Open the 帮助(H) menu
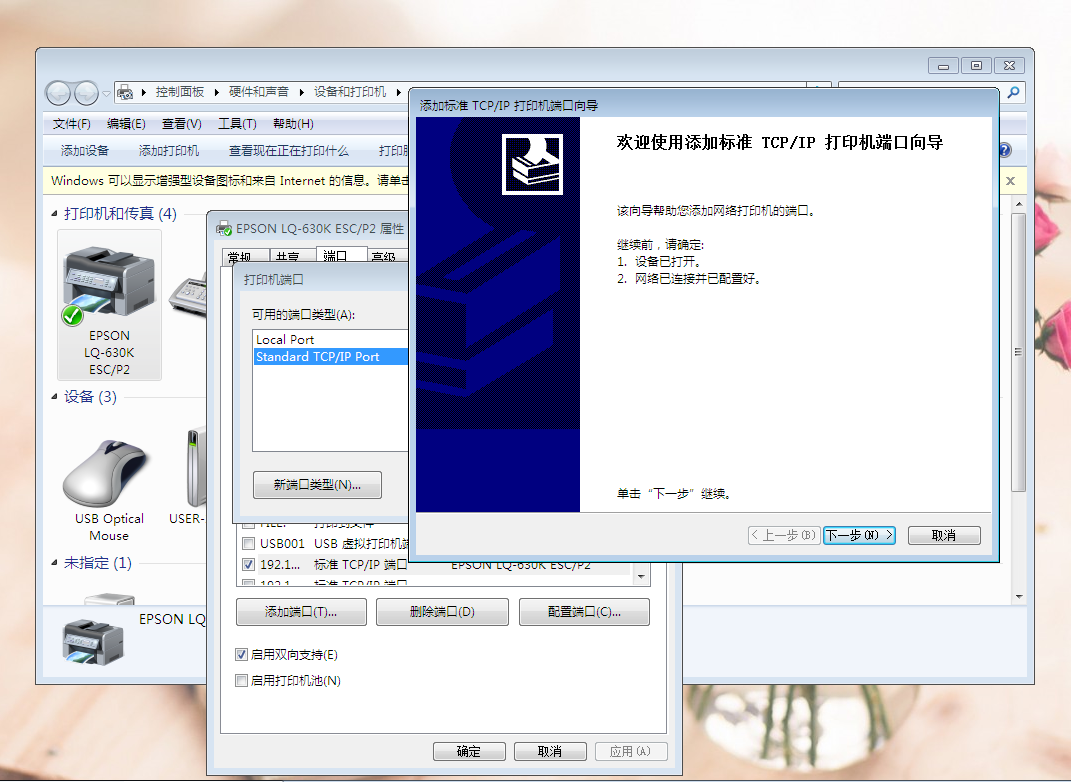This screenshot has width=1071, height=782. (x=293, y=124)
